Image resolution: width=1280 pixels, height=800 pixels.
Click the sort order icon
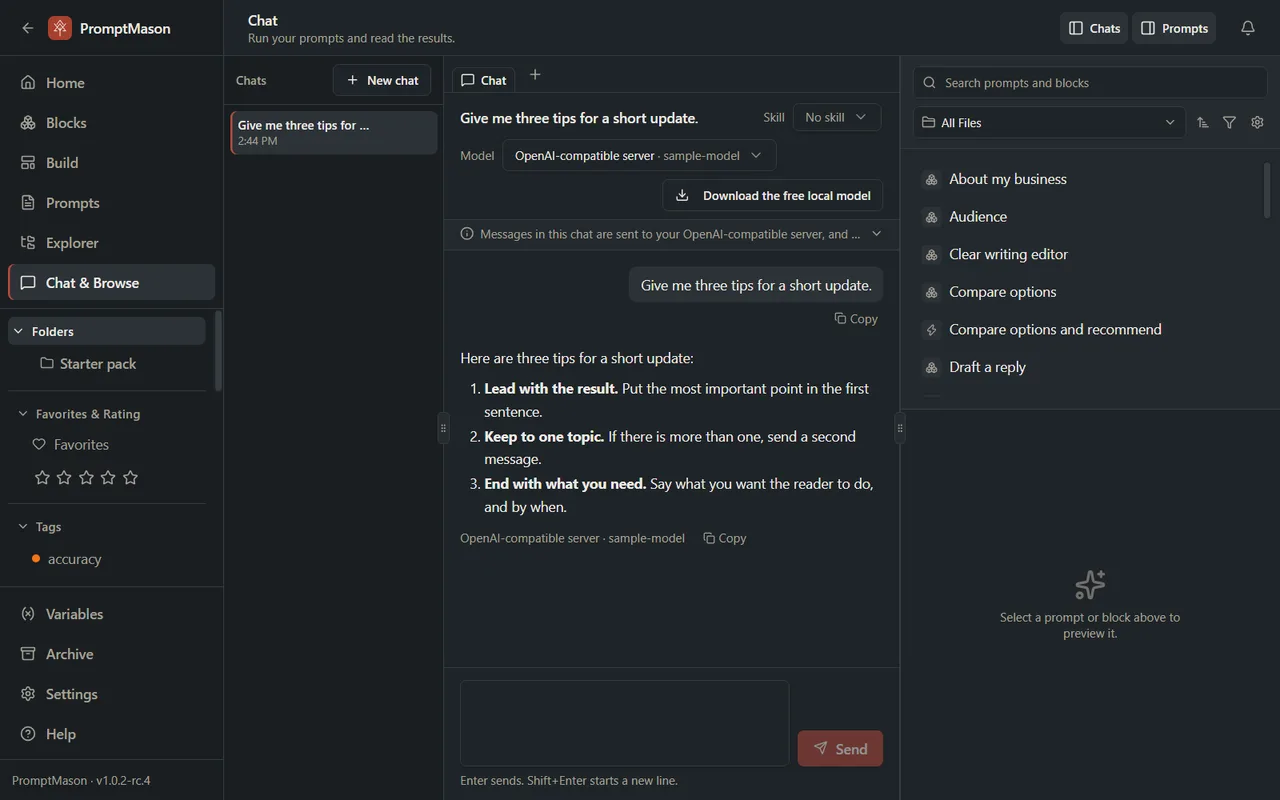tap(1203, 122)
